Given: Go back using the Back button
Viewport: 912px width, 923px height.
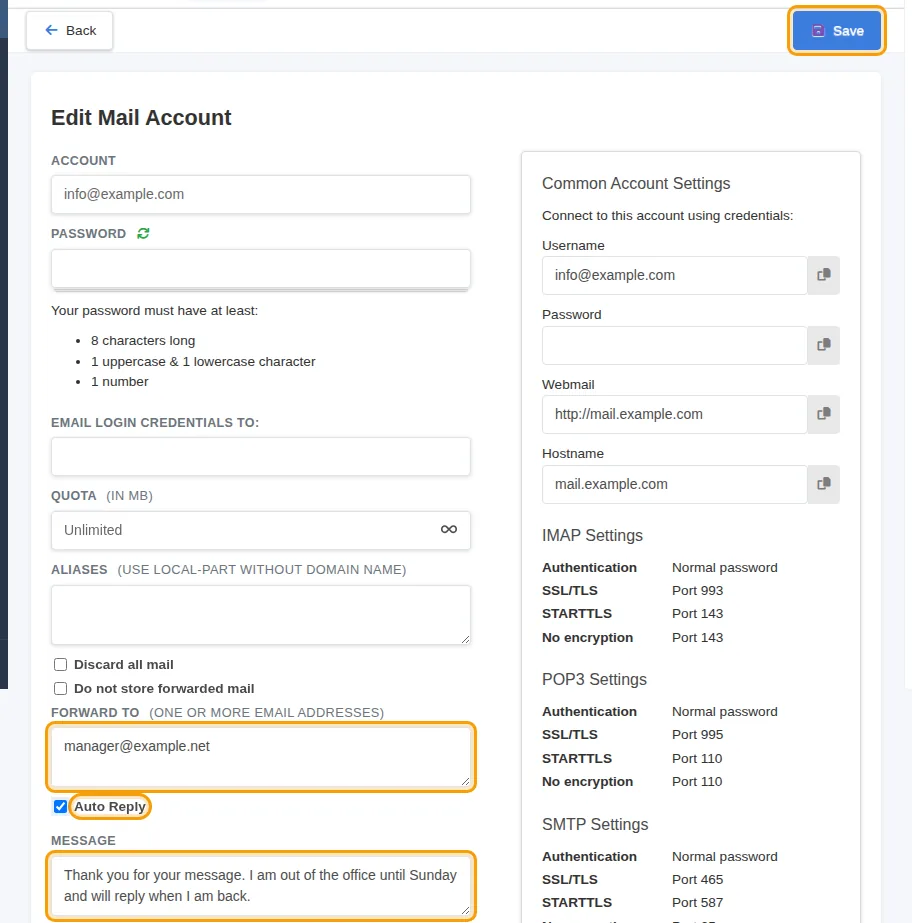Looking at the screenshot, I should [x=69, y=31].
